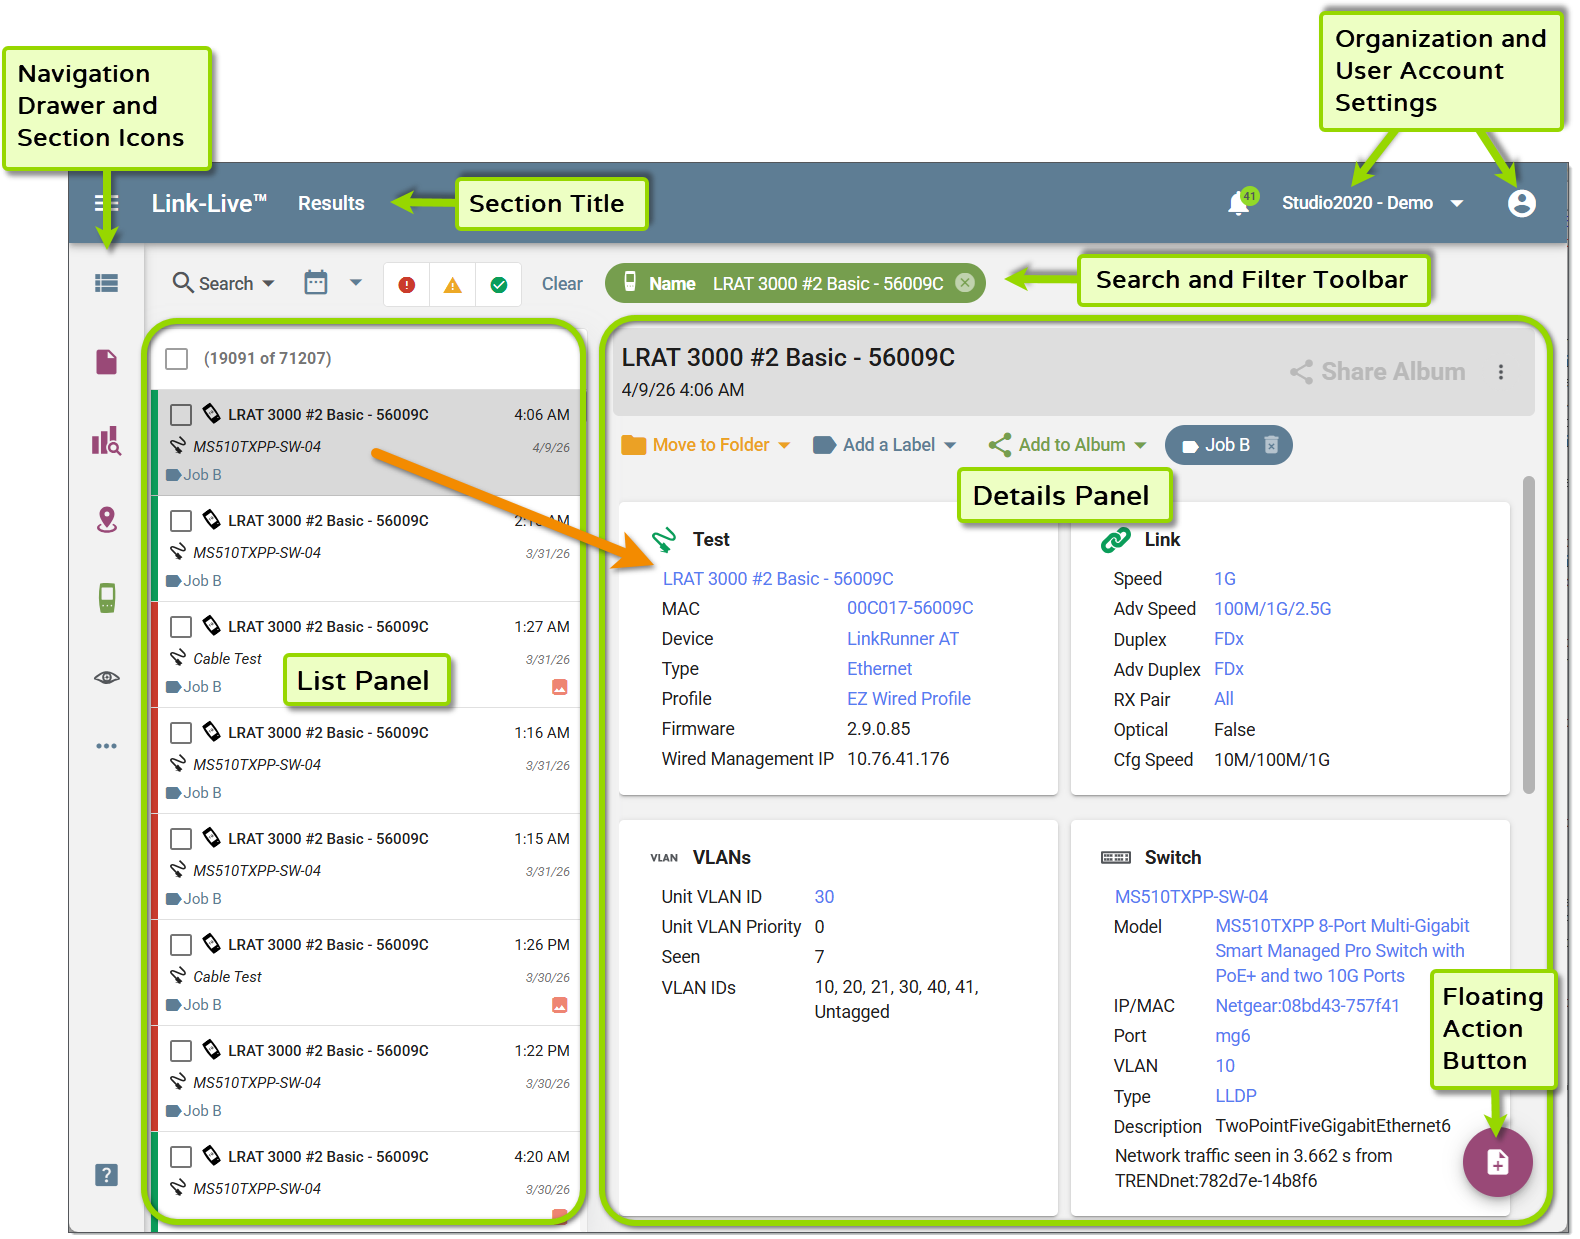1580x1239 pixels.
Task: Open attached image on 1:27 AM result
Action: pos(560,687)
